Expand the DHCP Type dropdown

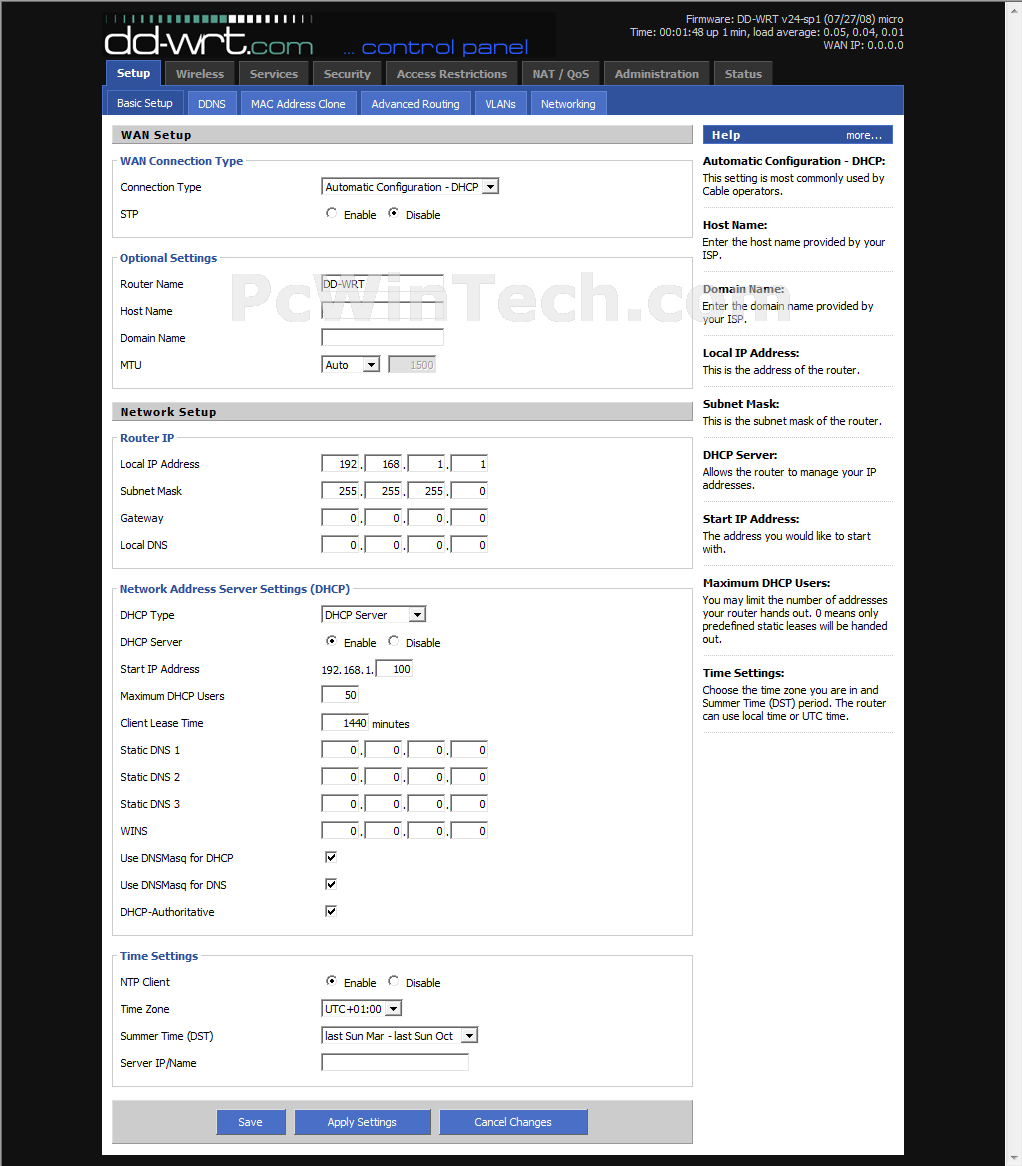pyautogui.click(x=373, y=615)
